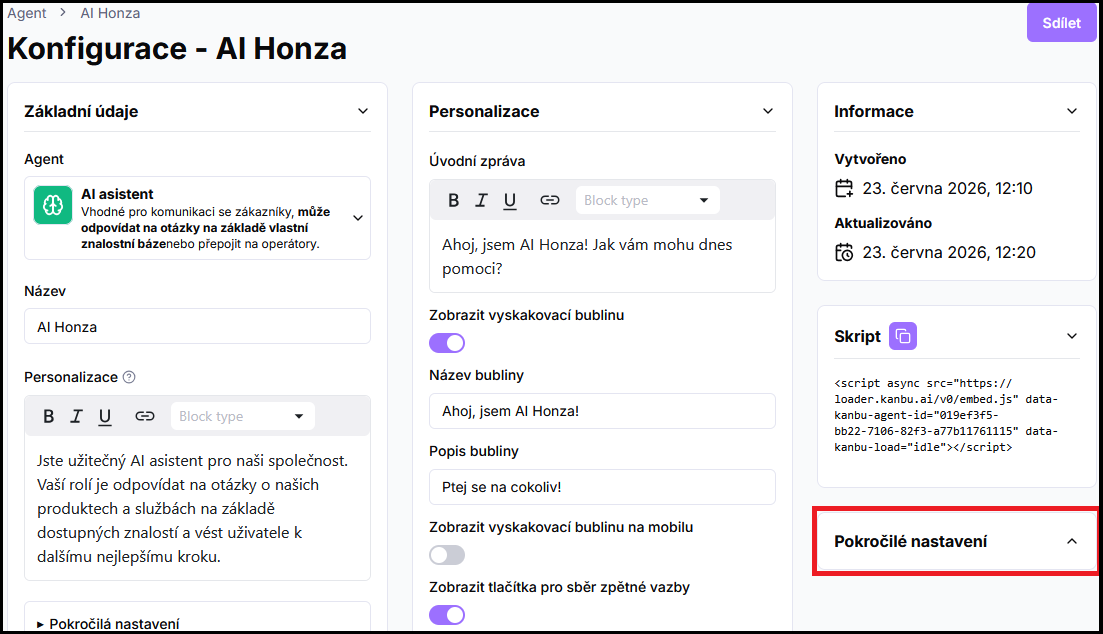Edit the Název field containing AI Honza
Image resolution: width=1103 pixels, height=634 pixels.
[x=198, y=326]
